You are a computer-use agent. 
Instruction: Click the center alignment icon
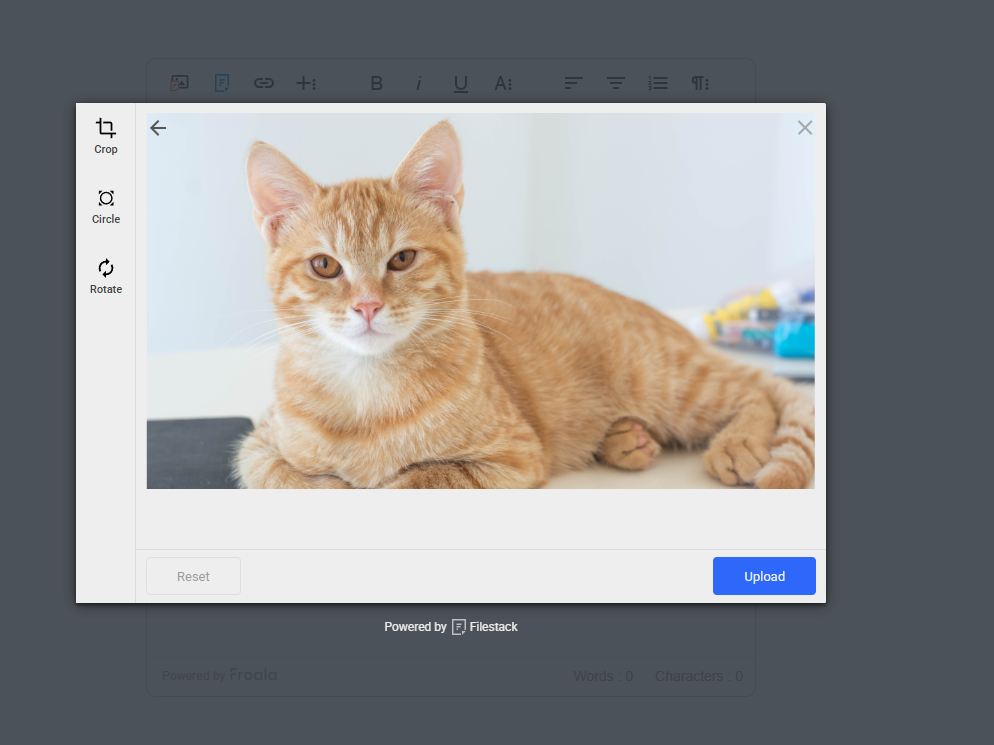(614, 83)
